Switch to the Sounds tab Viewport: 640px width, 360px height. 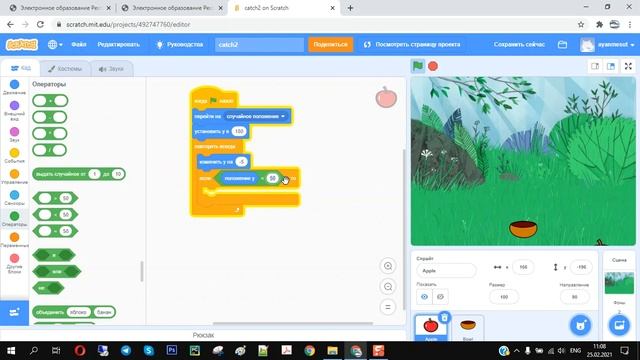coord(111,69)
